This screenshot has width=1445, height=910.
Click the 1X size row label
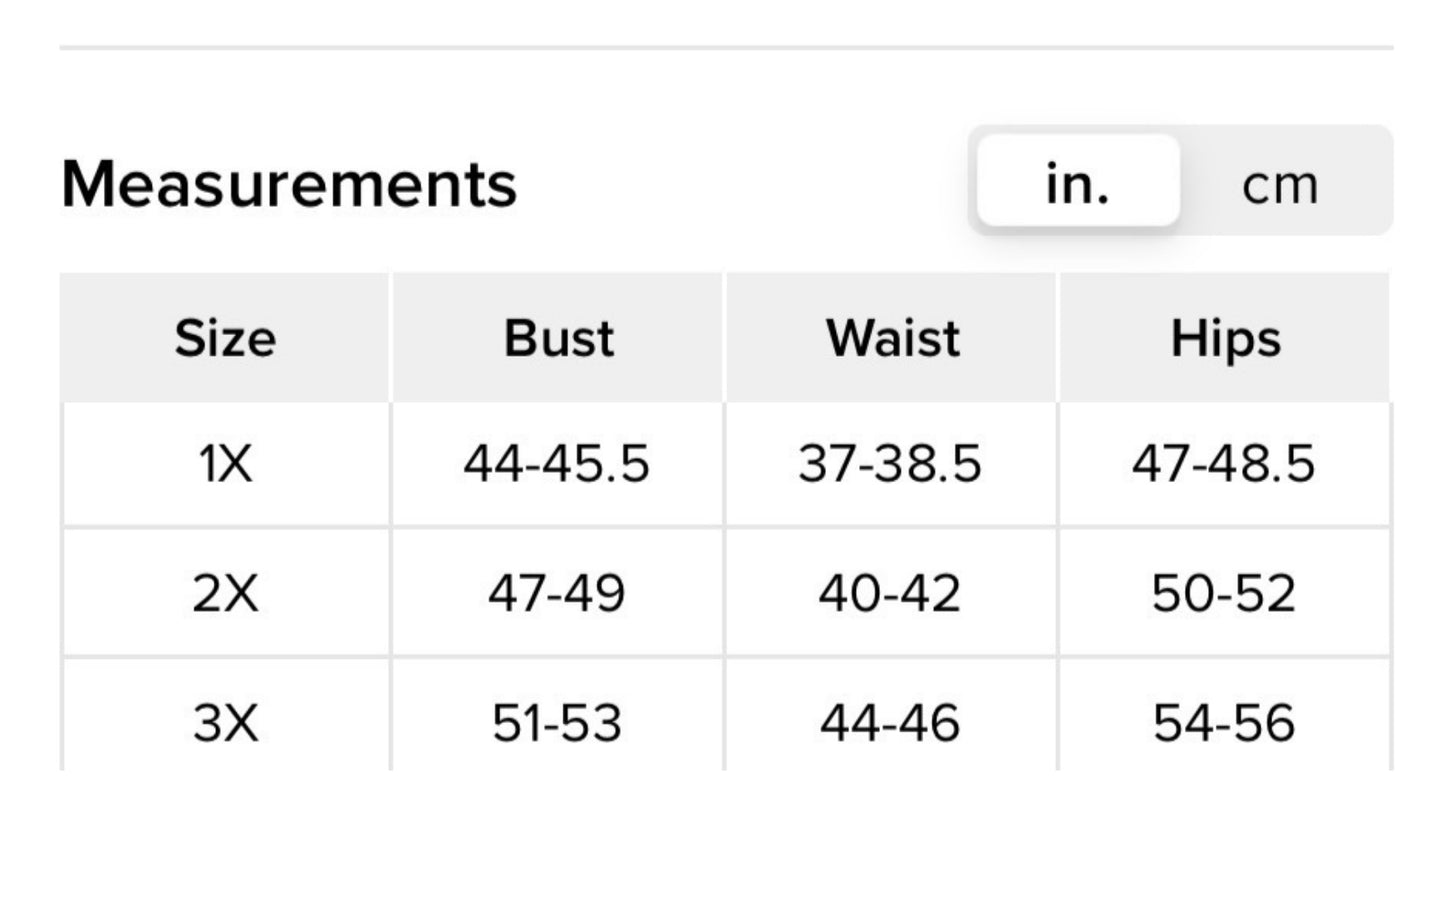225,465
